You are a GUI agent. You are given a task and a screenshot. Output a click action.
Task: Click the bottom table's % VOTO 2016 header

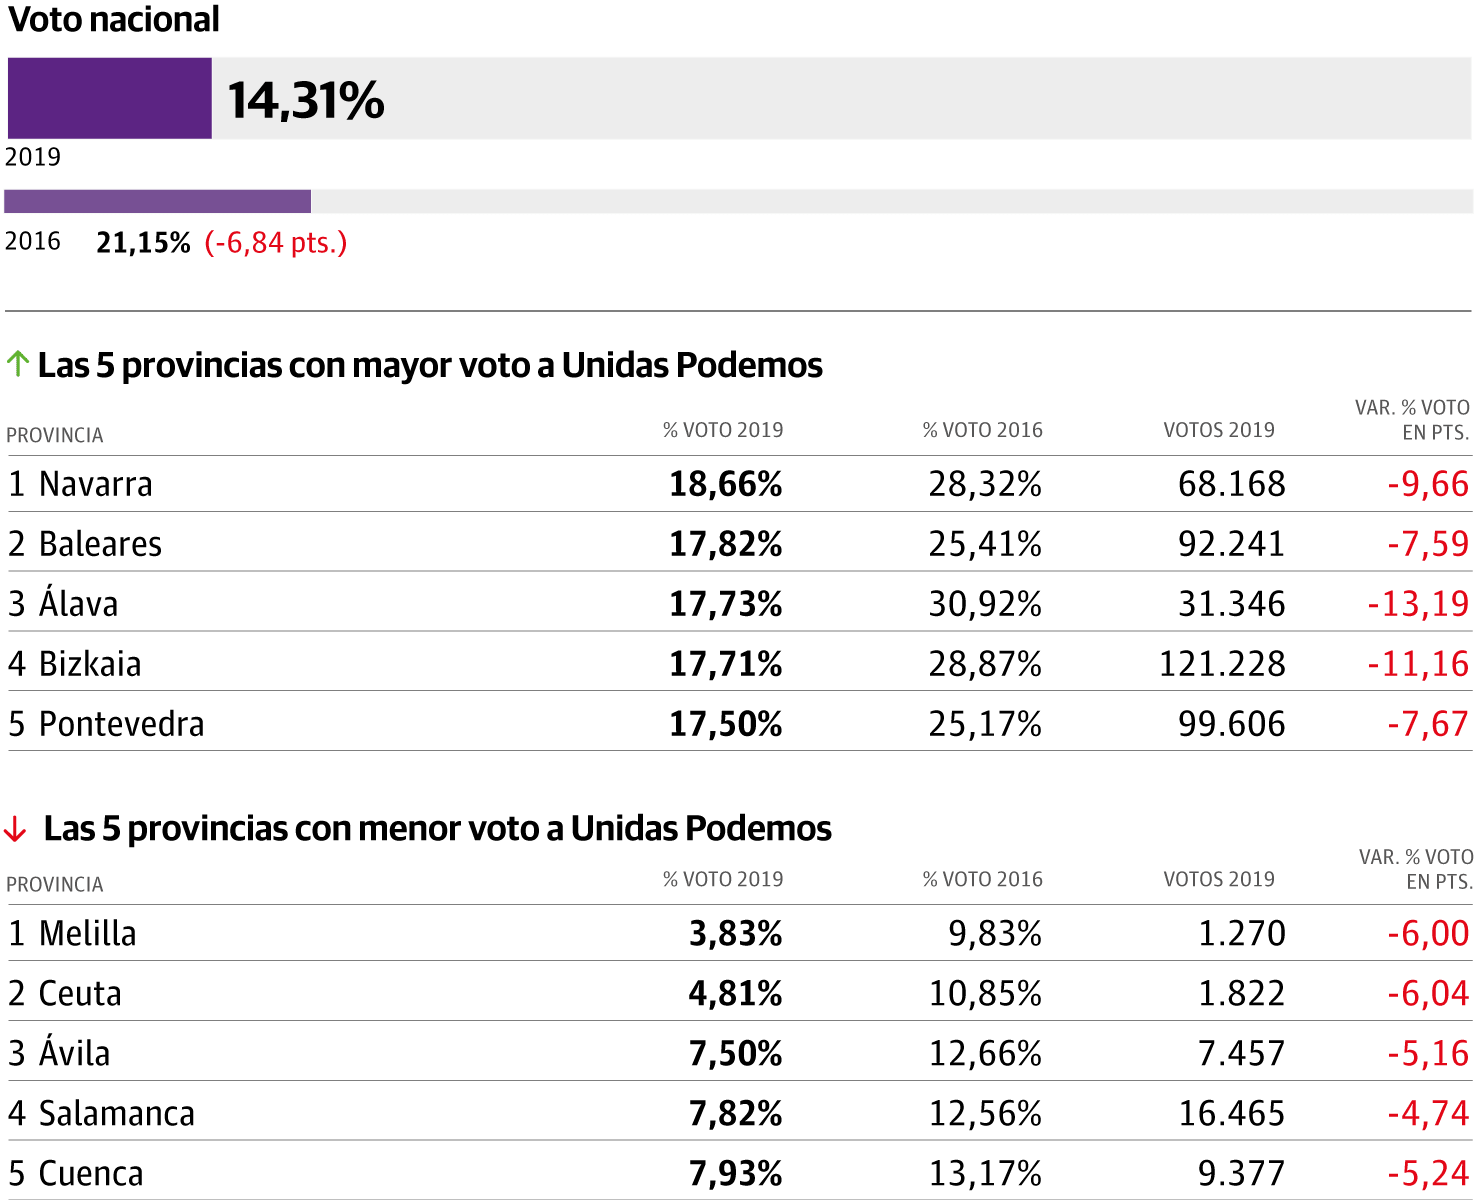coord(982,879)
